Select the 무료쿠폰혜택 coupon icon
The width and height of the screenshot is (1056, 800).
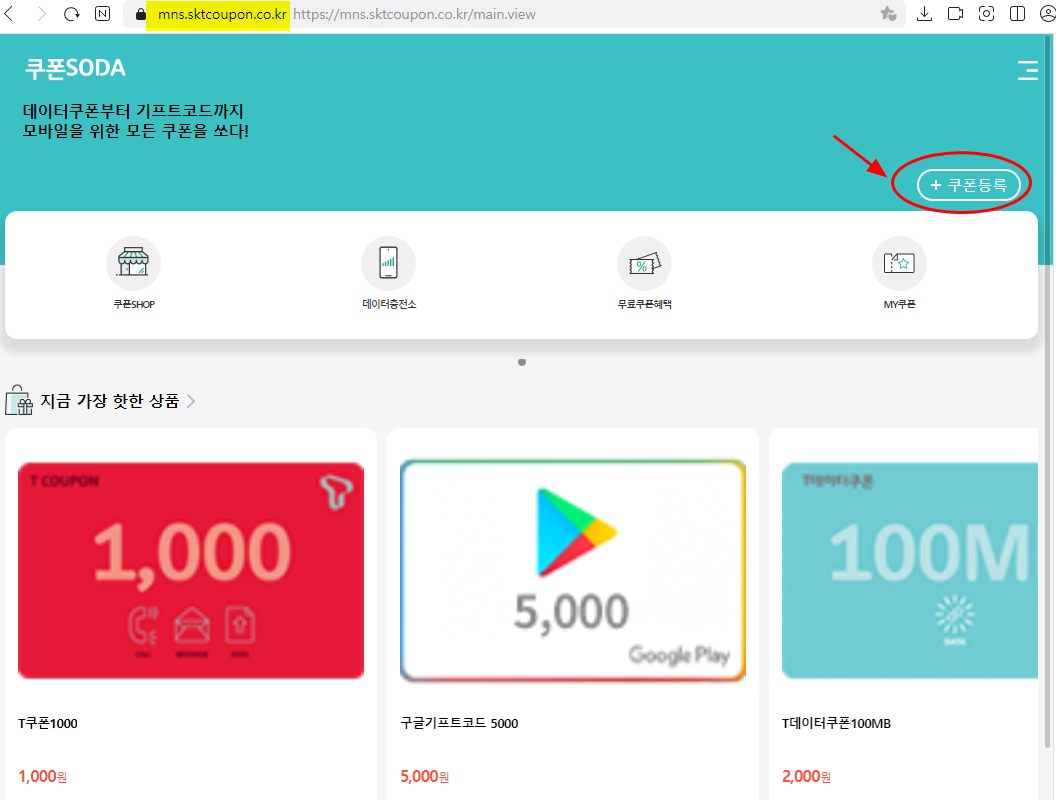click(x=644, y=262)
